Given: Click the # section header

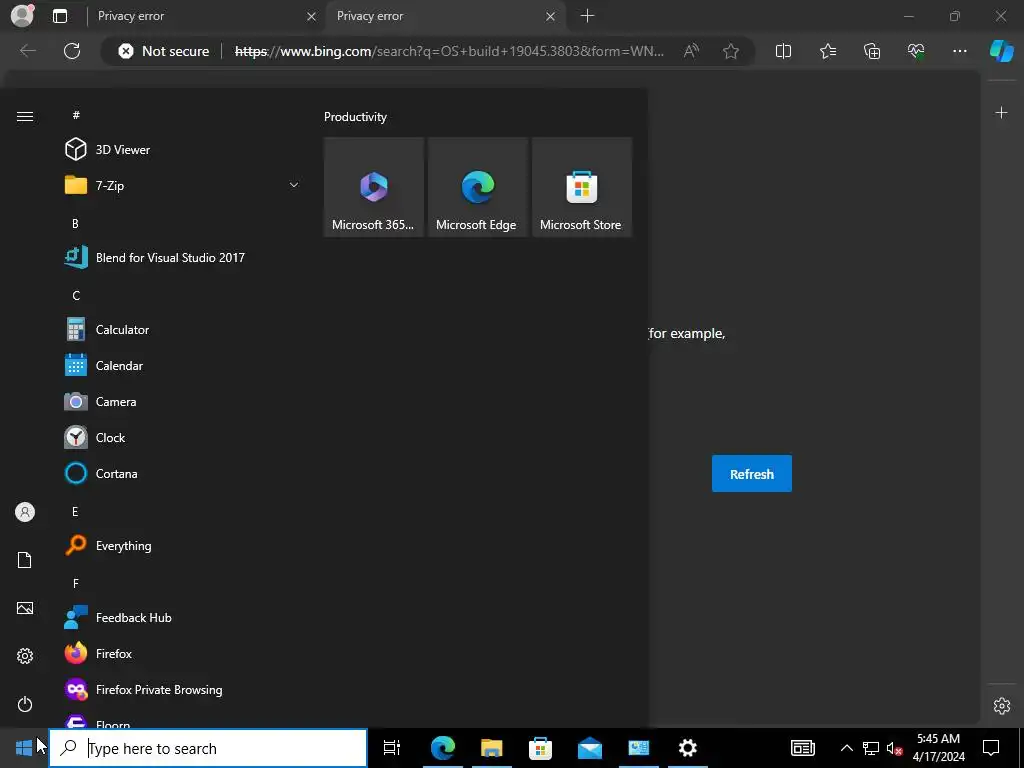Looking at the screenshot, I should 76,115.
